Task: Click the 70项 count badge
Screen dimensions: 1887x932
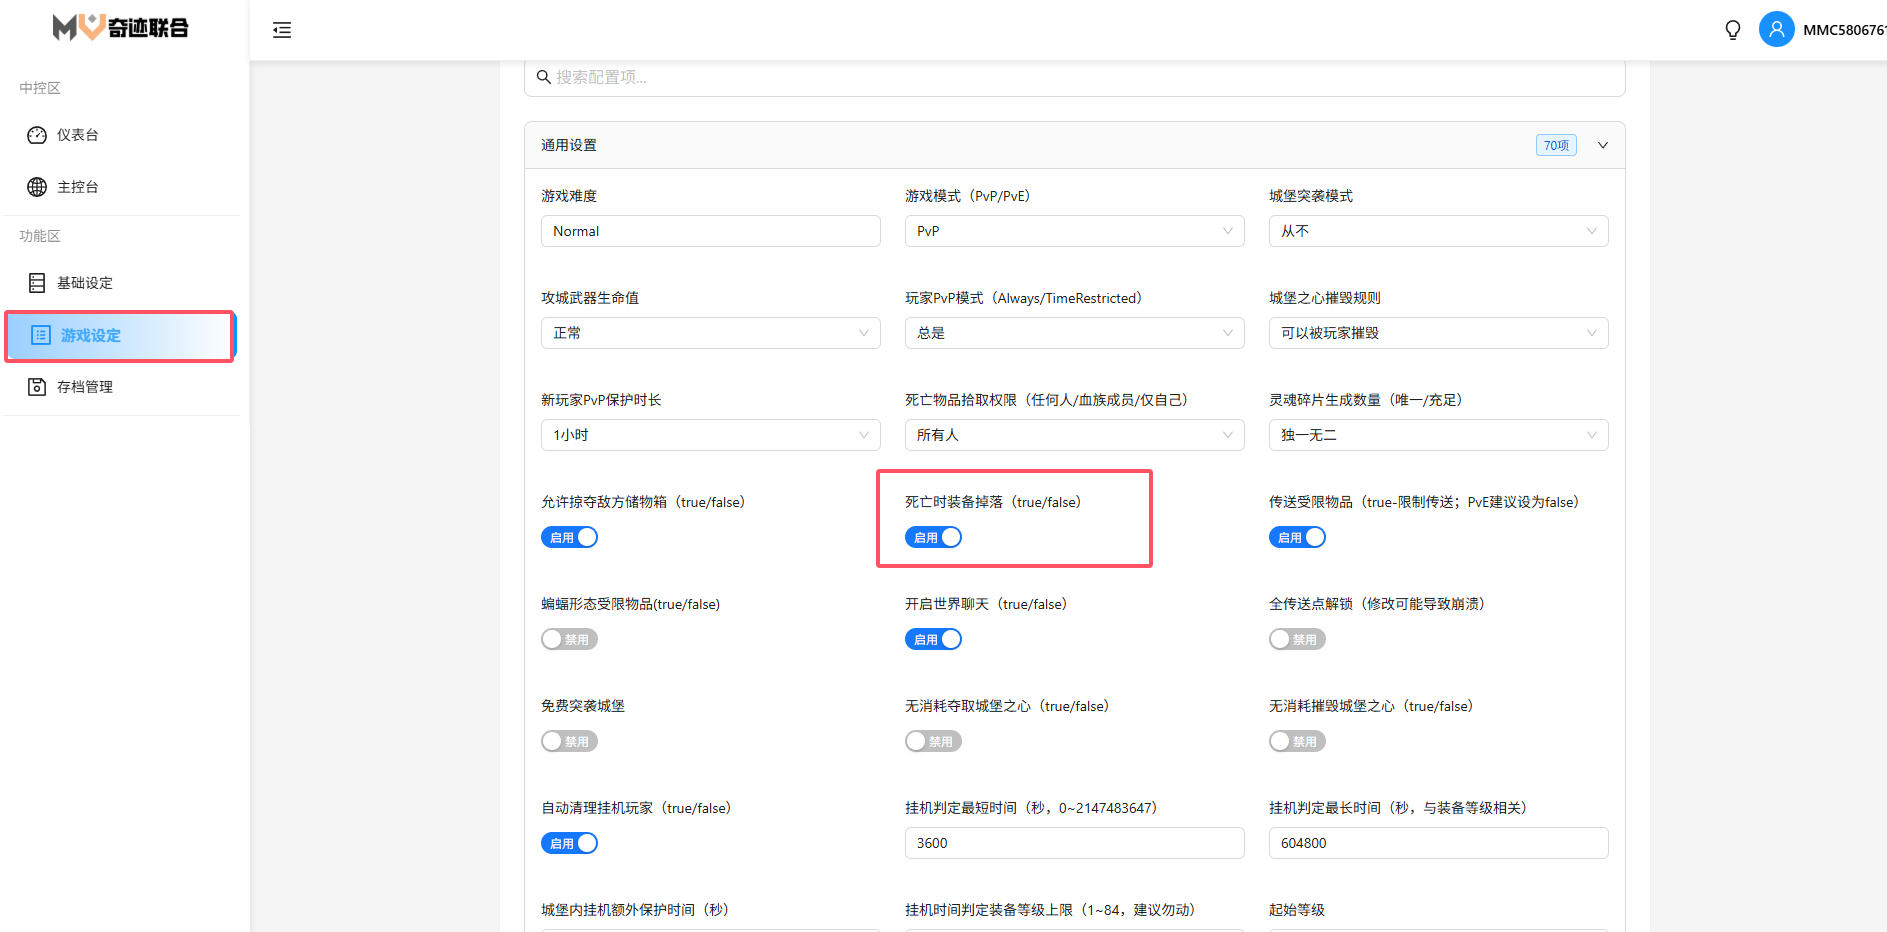Action: click(x=1555, y=145)
